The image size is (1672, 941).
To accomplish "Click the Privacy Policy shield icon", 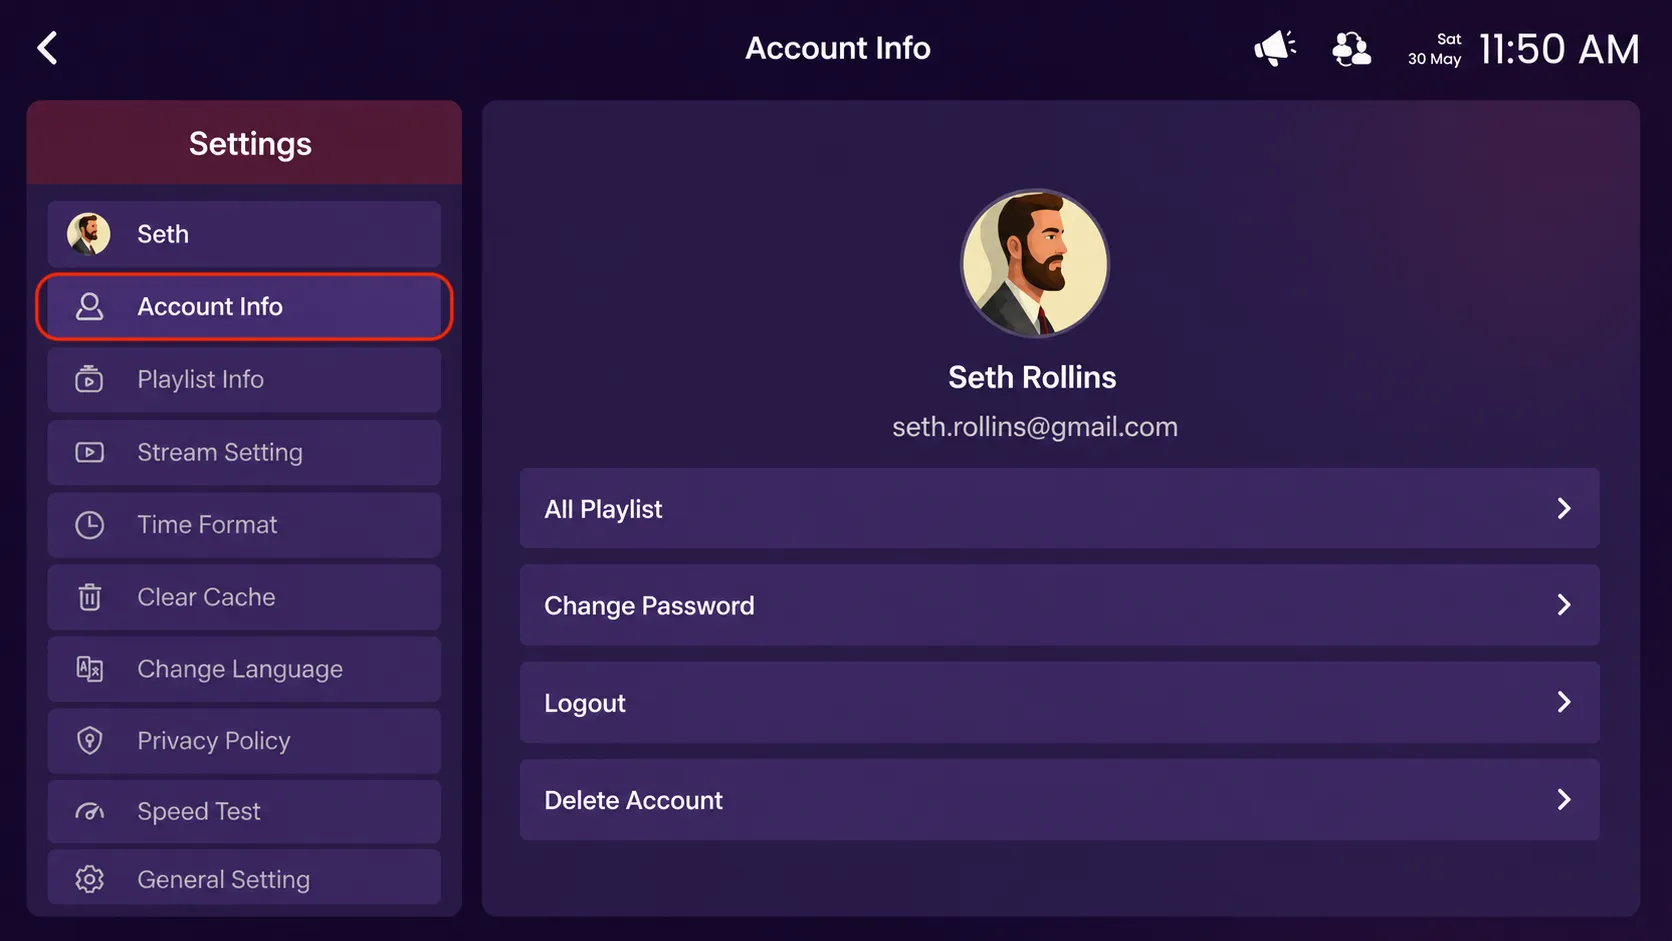I will [x=89, y=741].
